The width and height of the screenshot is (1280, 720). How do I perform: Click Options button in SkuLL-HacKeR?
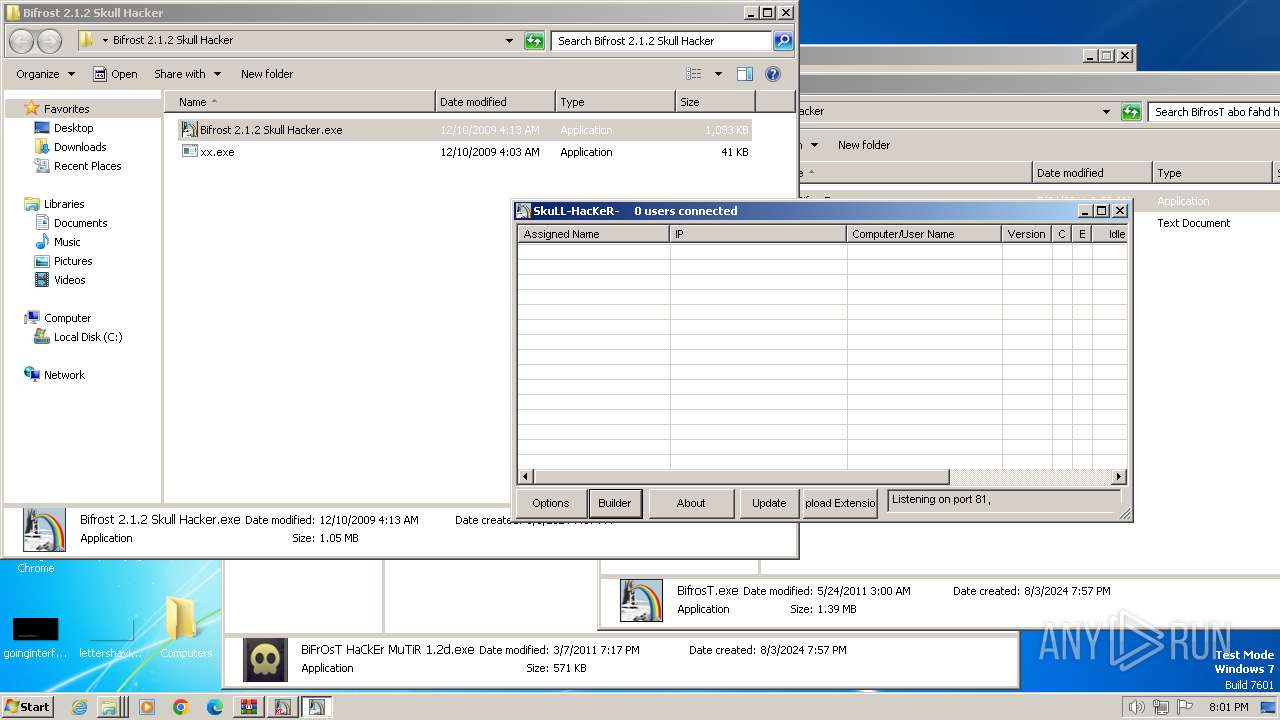coord(550,503)
